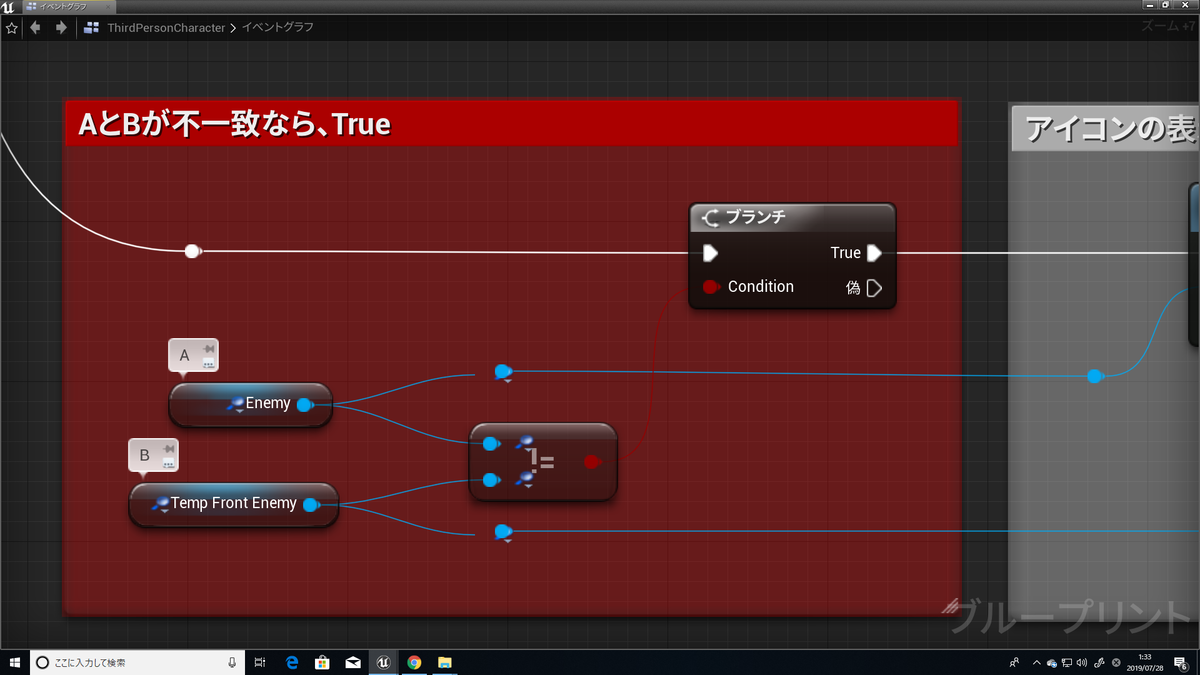
Task: Click the microphone icon in the search box
Action: [x=232, y=662]
